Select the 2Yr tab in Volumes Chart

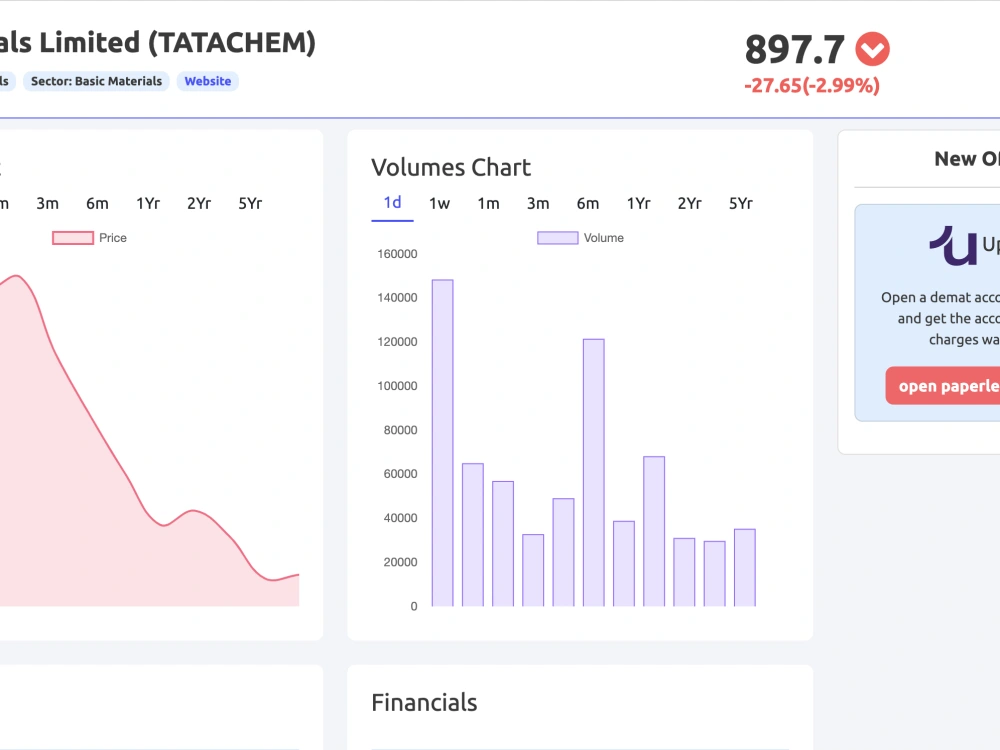tap(689, 203)
